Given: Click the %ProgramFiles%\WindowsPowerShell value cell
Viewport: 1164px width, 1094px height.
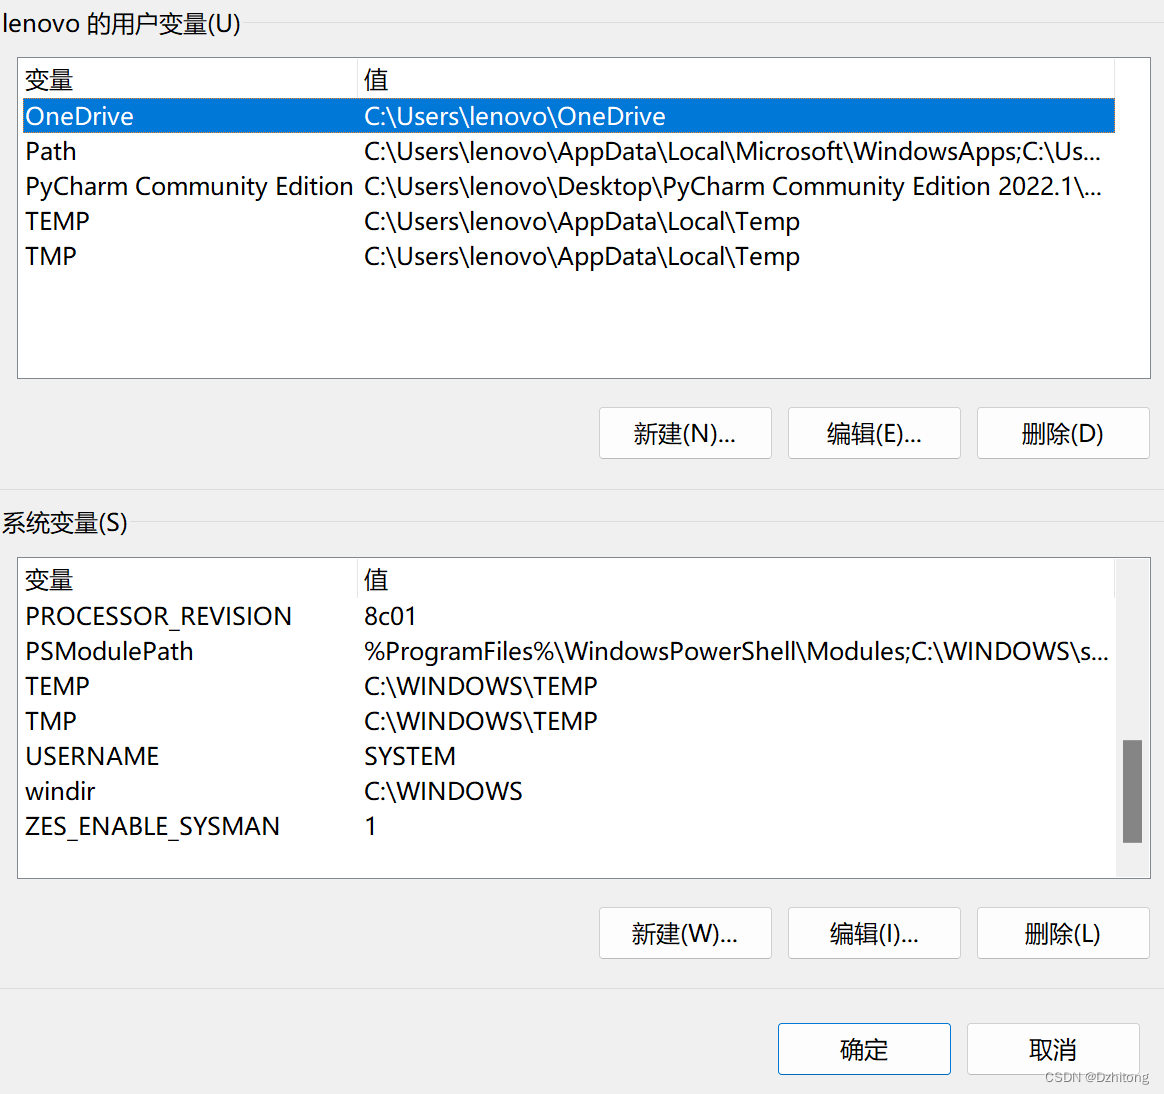Looking at the screenshot, I should pyautogui.click(x=736, y=651).
